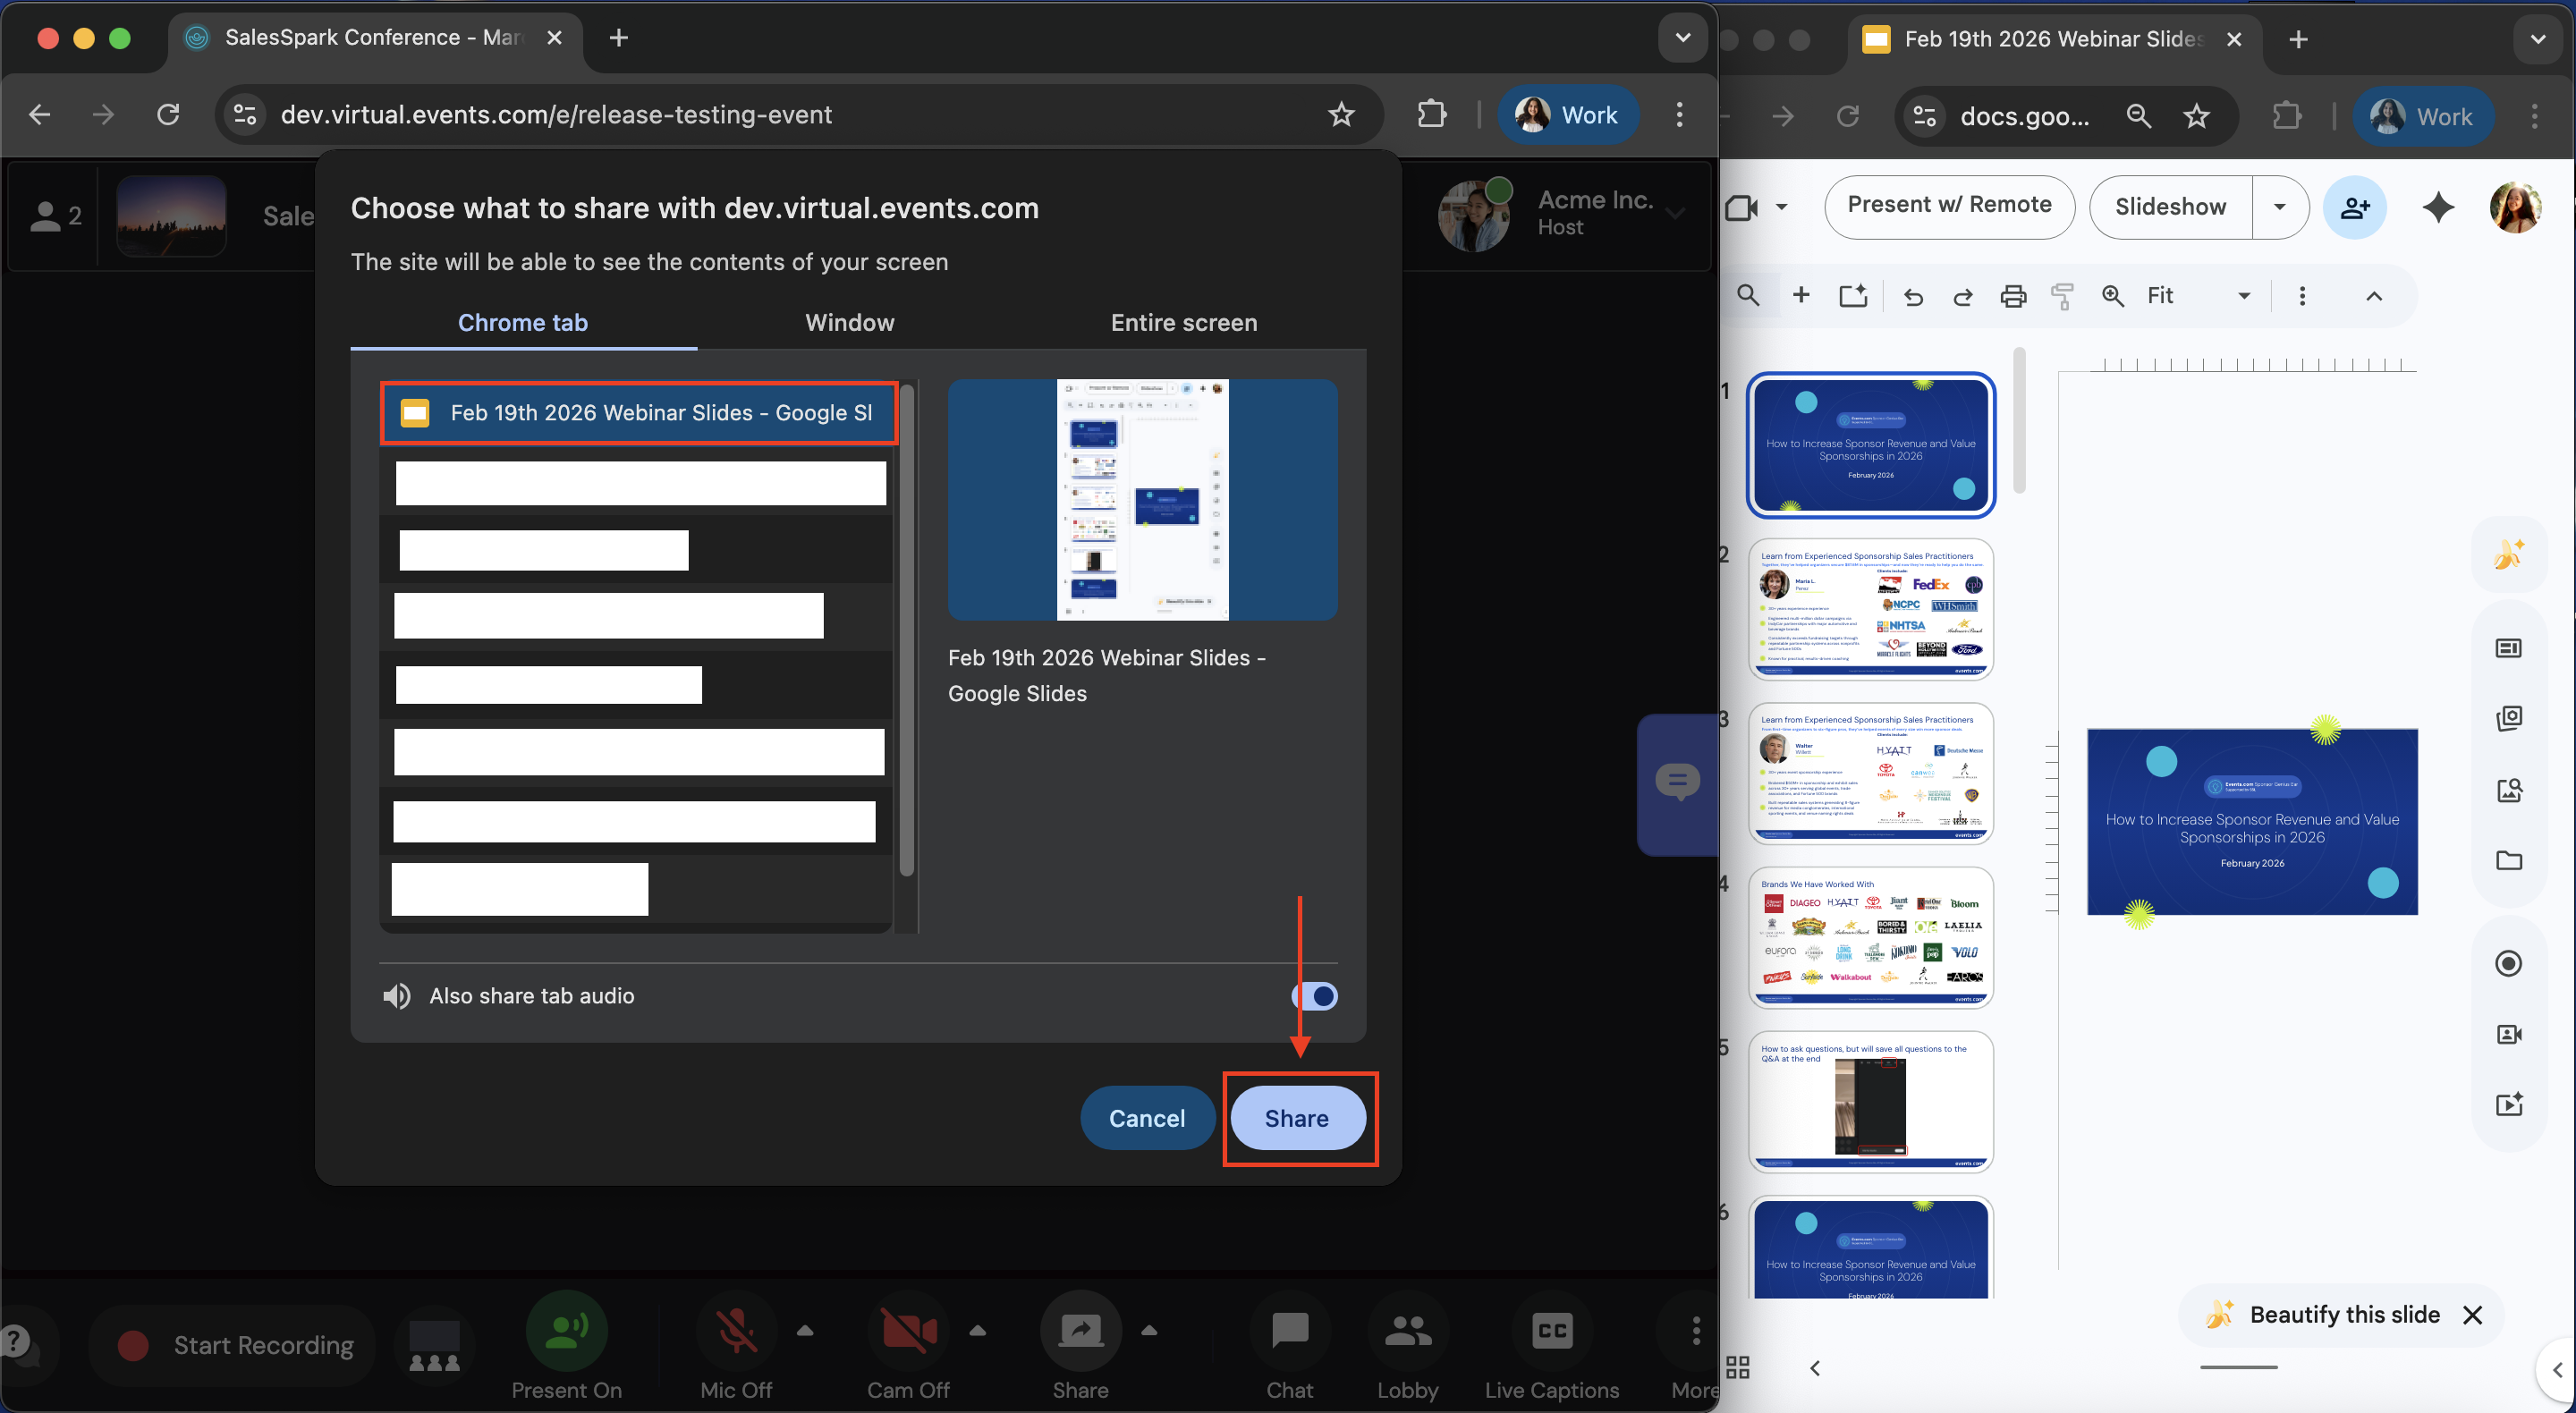2576x1413 pixels.
Task: Expand the arrow next to Share button
Action: (x=1149, y=1330)
